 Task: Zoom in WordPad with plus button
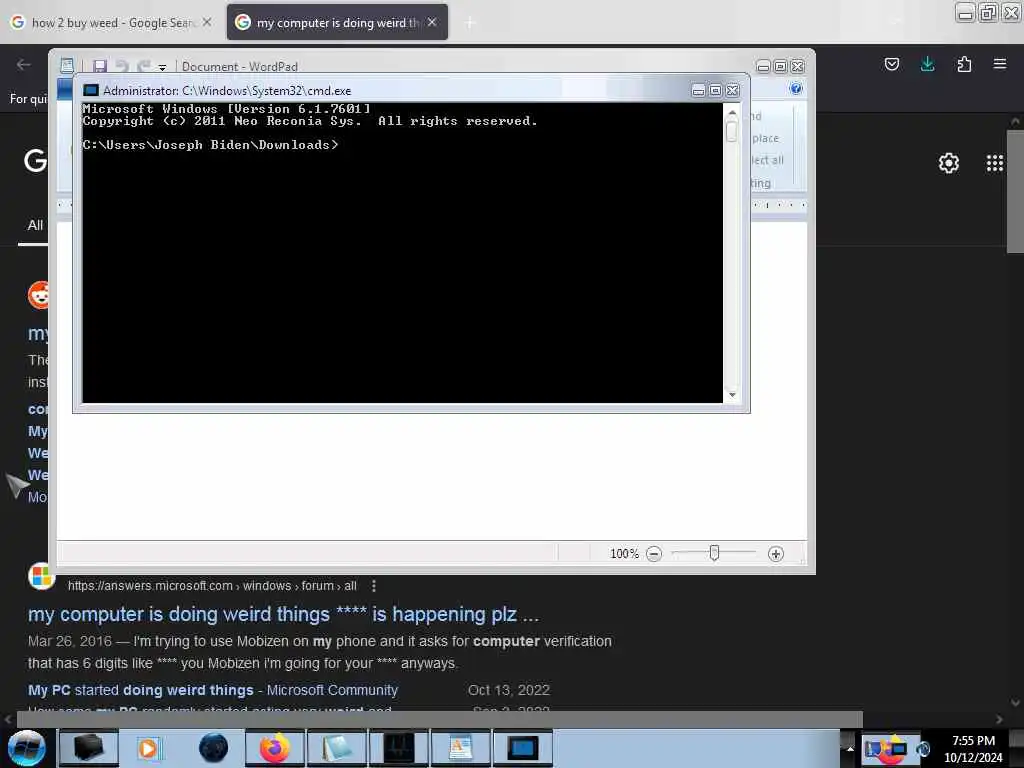tap(776, 554)
